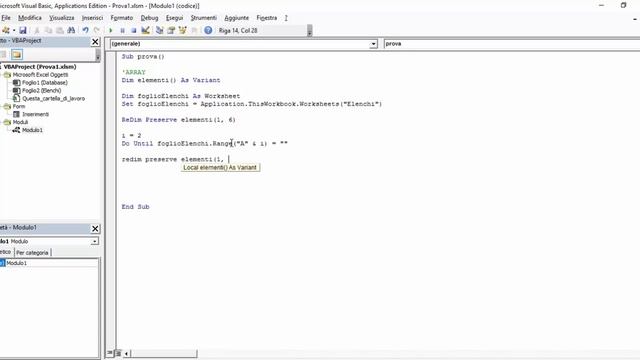The width and height of the screenshot is (640, 360).
Task: Open the Debug menu
Action: pyautogui.click(x=149, y=18)
